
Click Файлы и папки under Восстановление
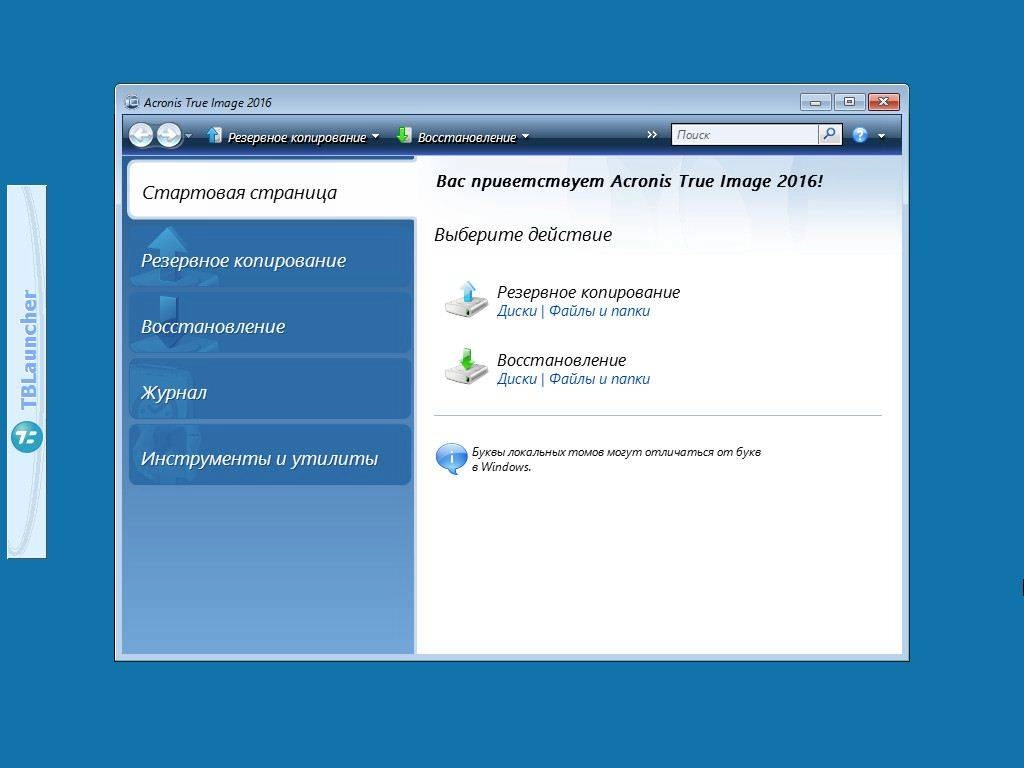point(599,379)
